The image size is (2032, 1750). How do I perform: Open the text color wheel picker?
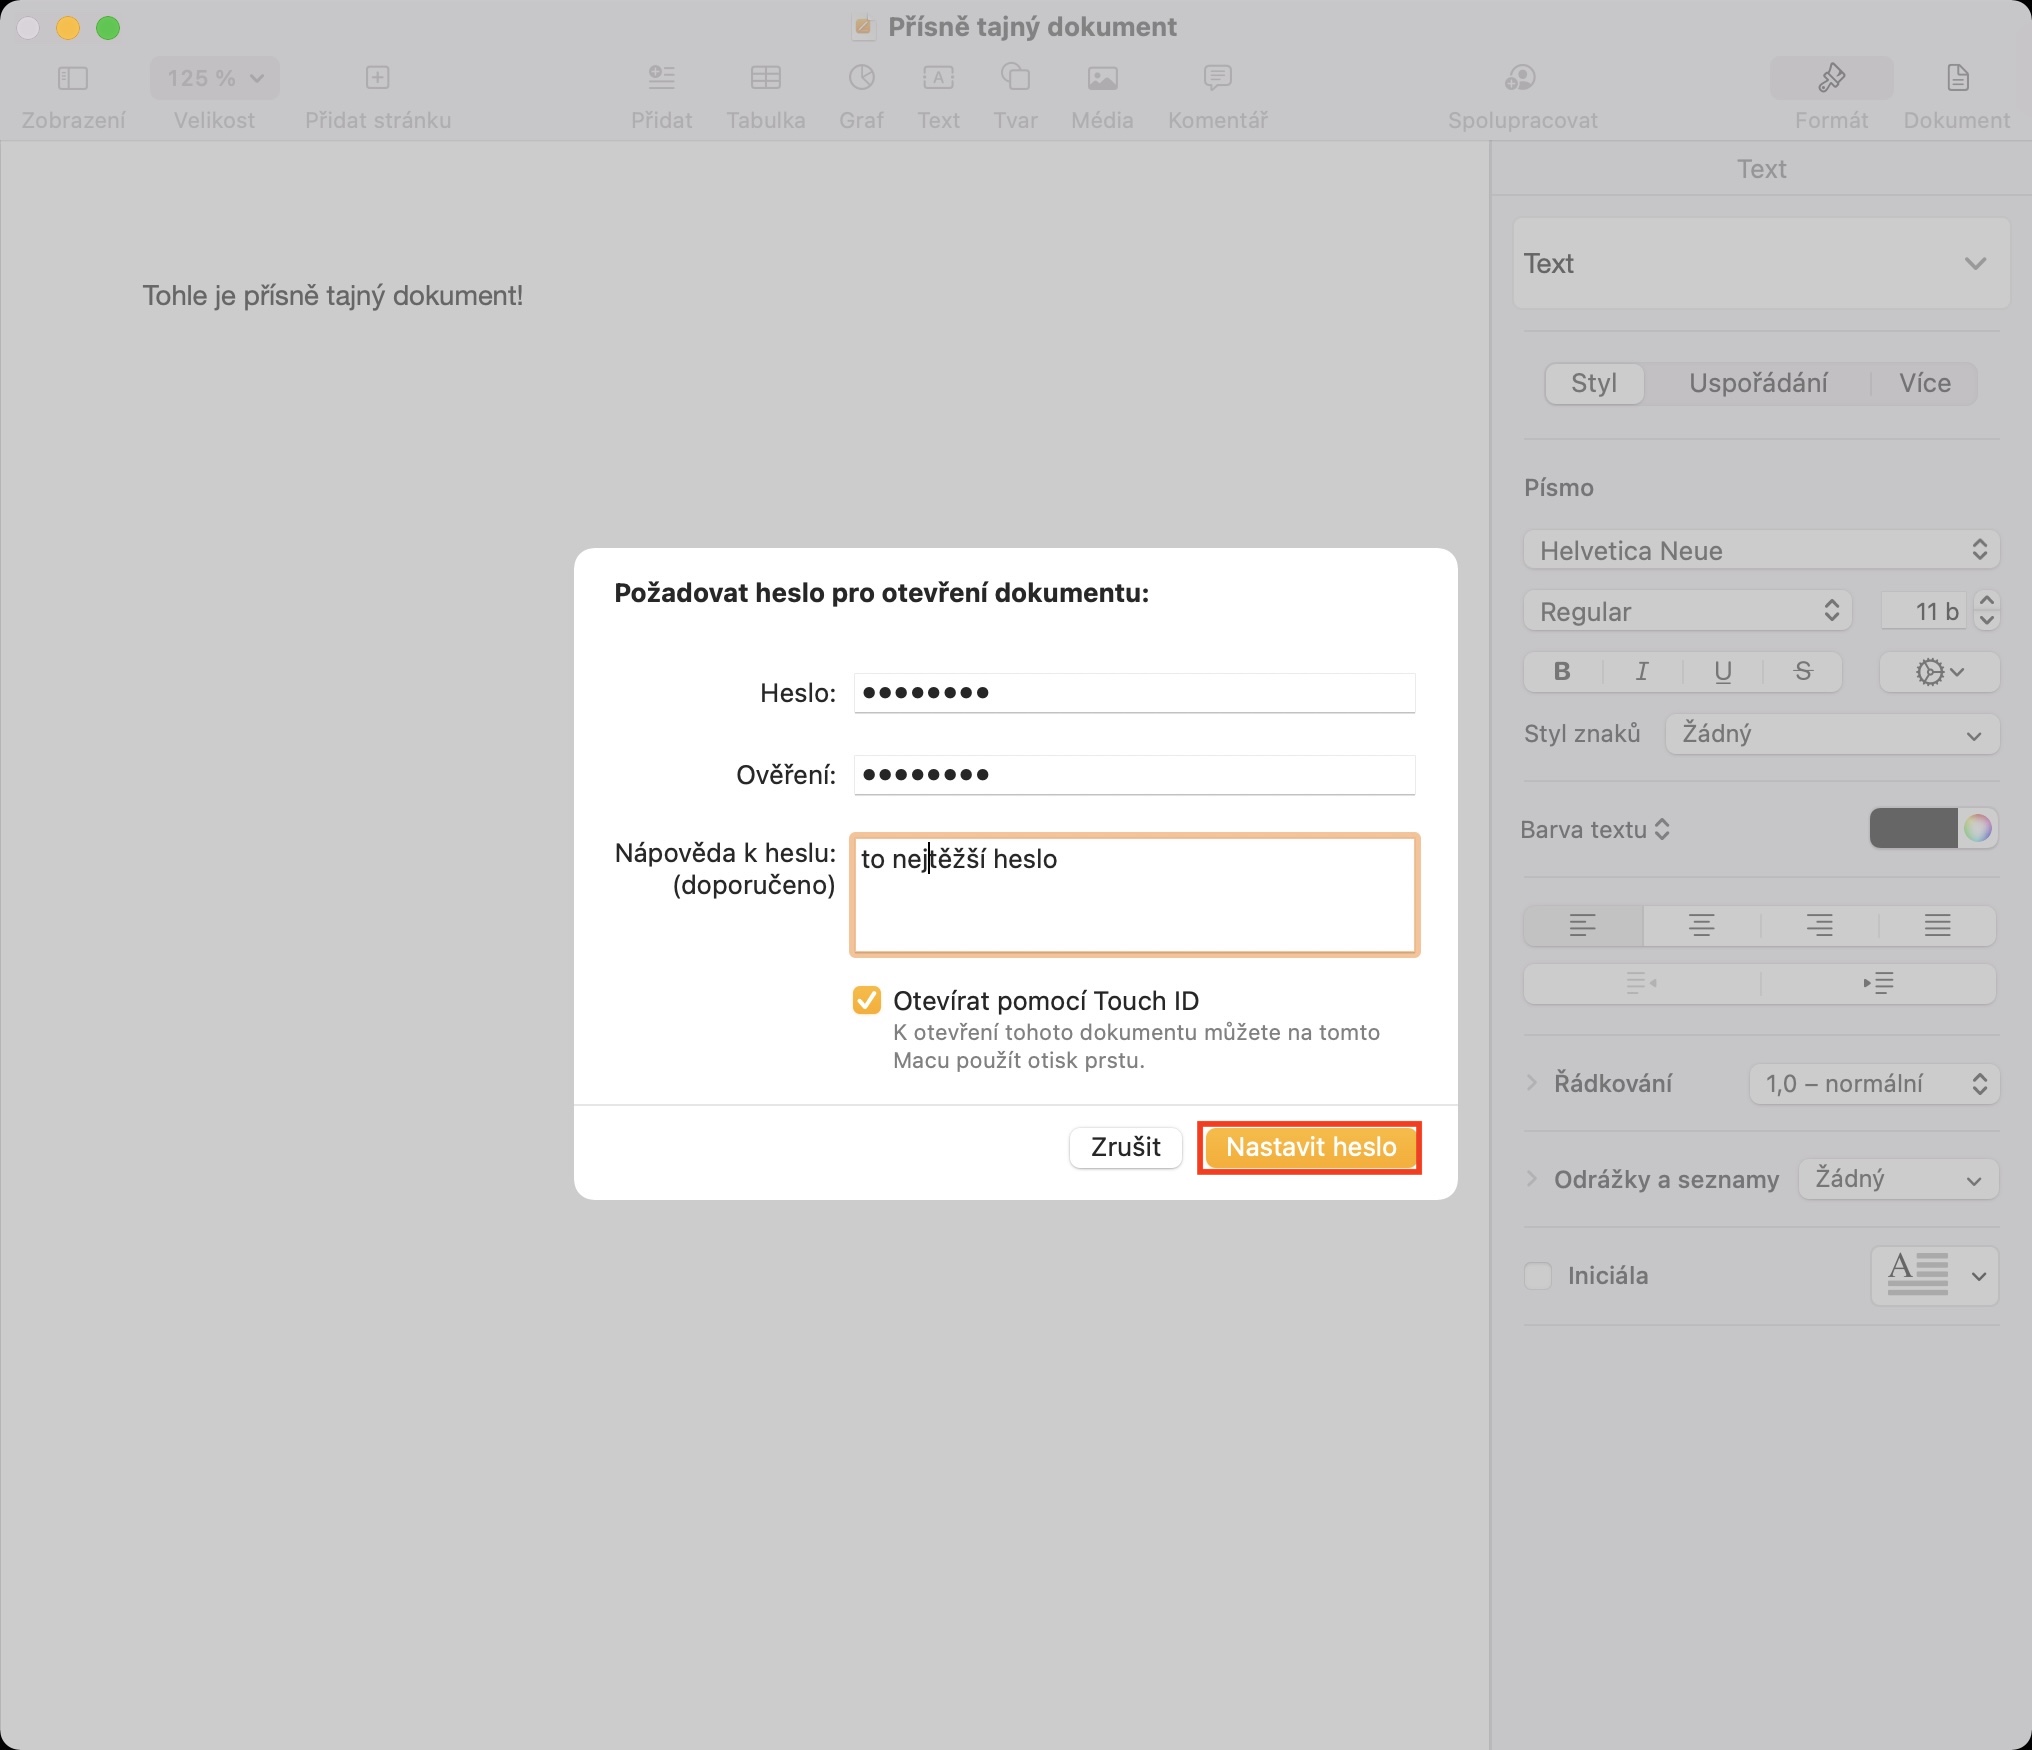(1977, 828)
